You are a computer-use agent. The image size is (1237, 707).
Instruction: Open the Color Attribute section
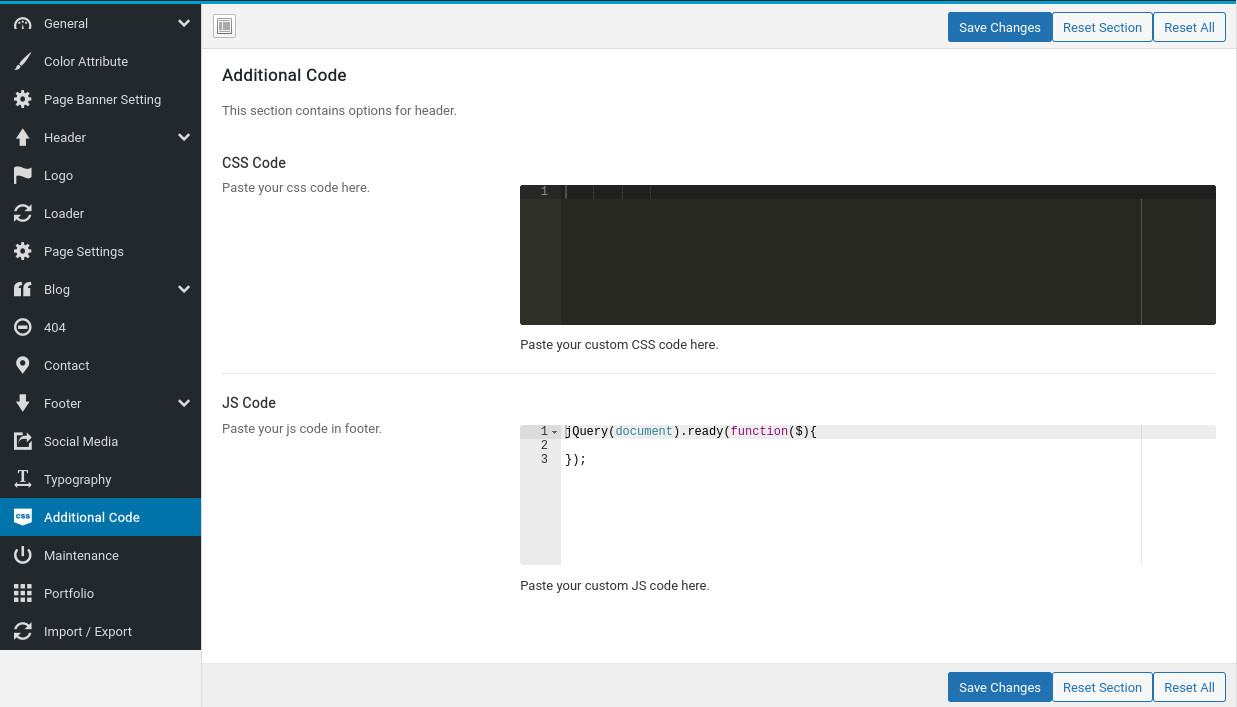coord(100,61)
